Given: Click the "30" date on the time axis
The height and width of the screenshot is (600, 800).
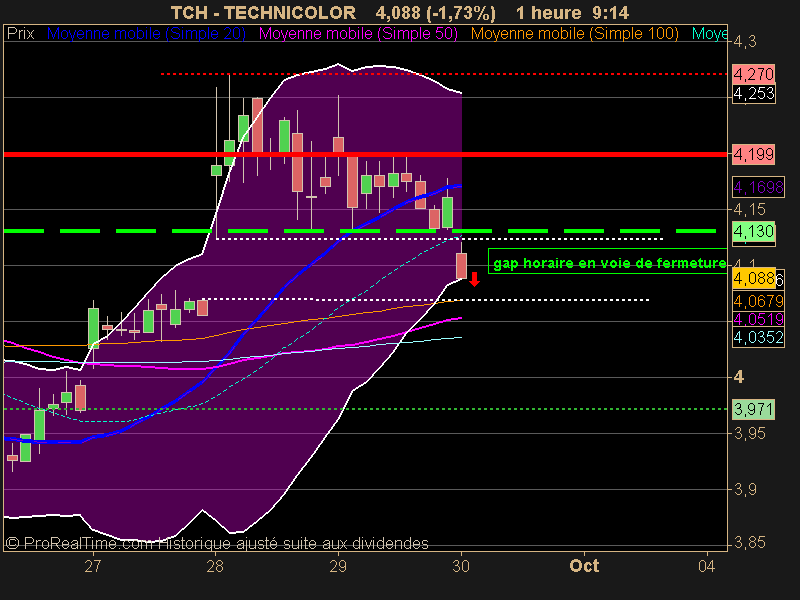Looking at the screenshot, I should click(461, 566).
